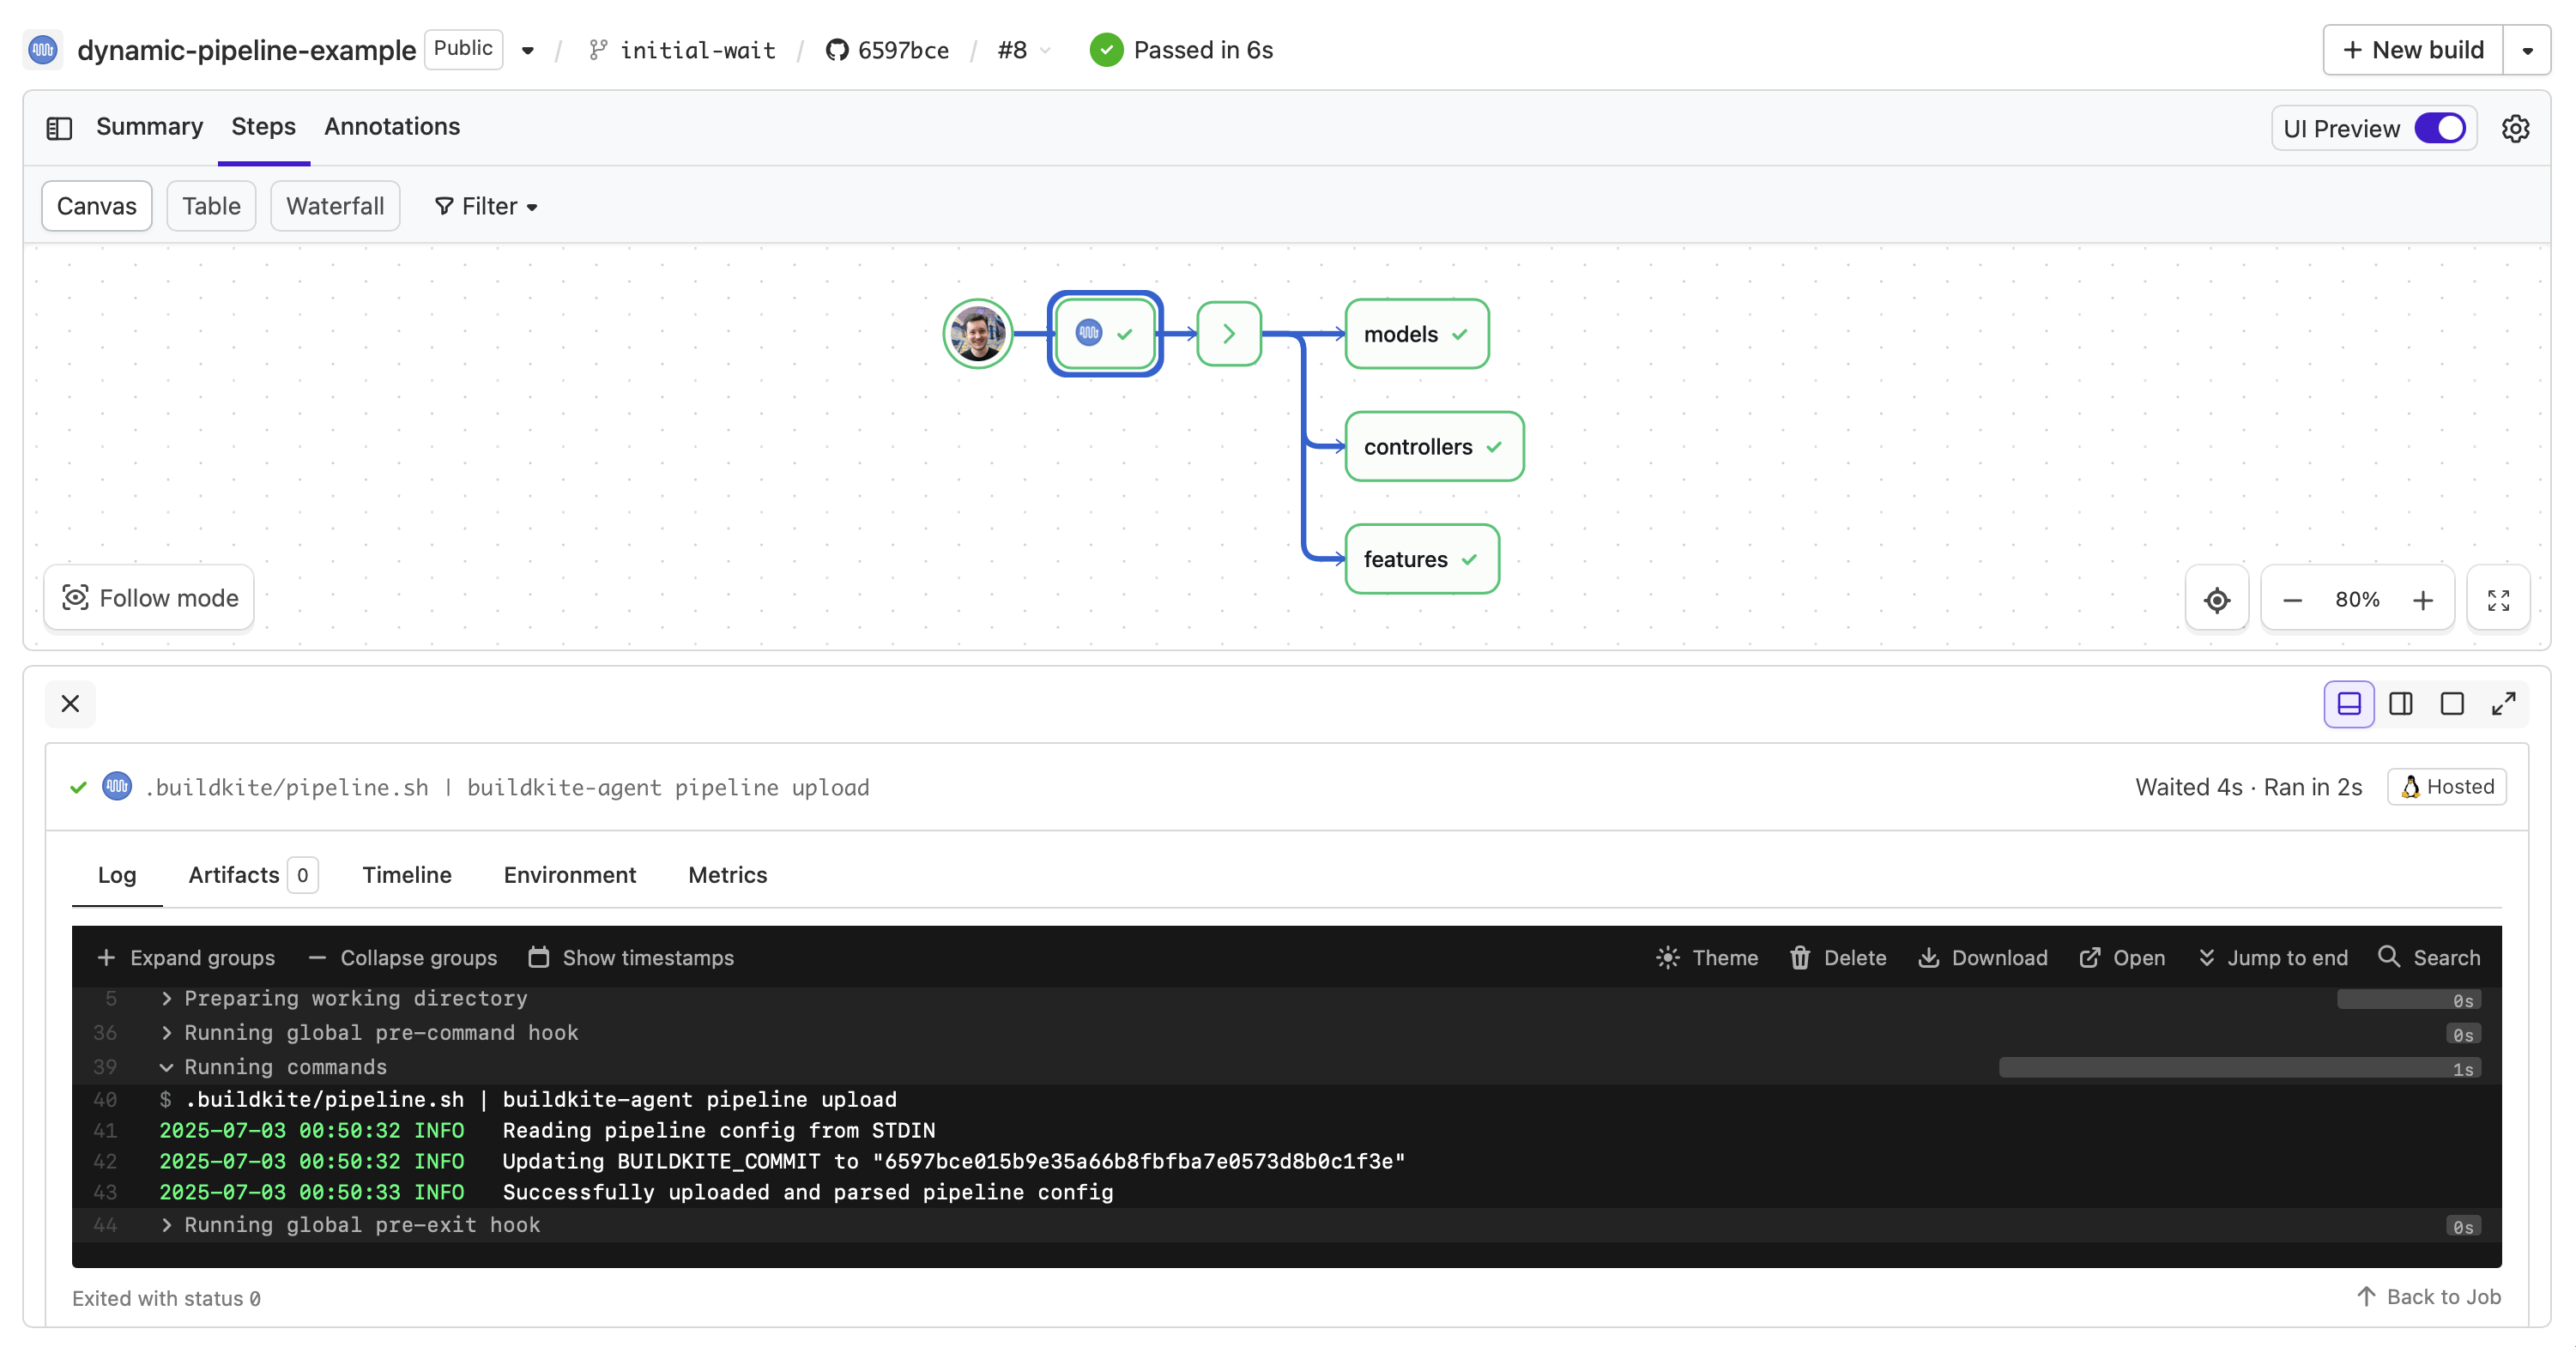This screenshot has width=2576, height=1347.
Task: Expand job panel with diagonal arrows icon
Action: (2503, 704)
